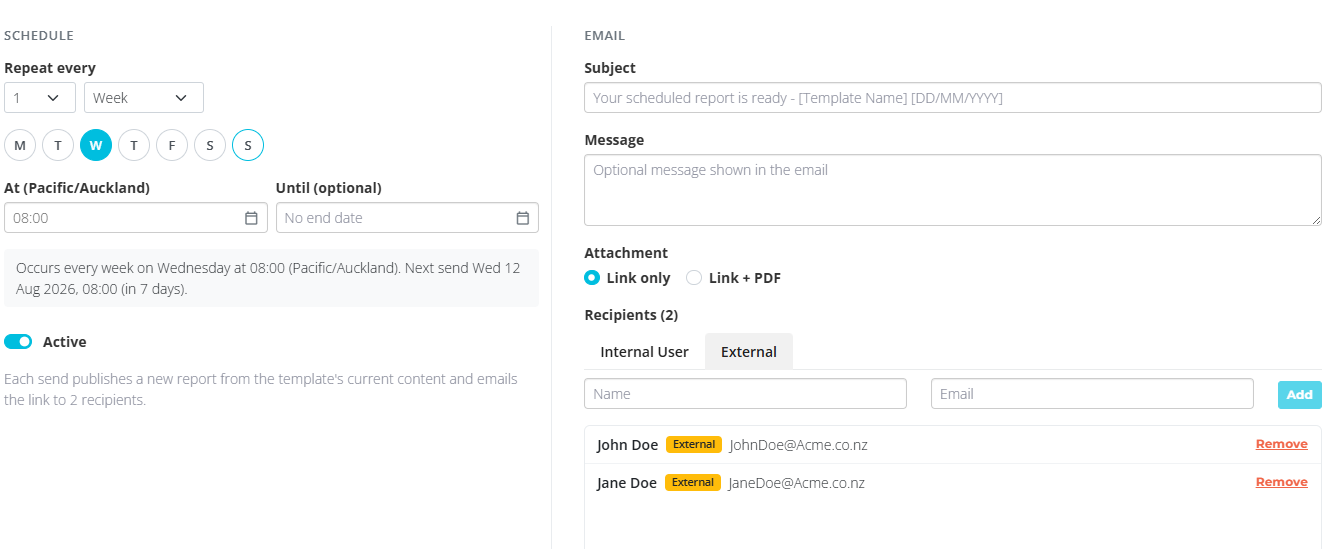The width and height of the screenshot is (1326, 549).
Task: Open the Week frequency dropdown
Action: coord(144,98)
